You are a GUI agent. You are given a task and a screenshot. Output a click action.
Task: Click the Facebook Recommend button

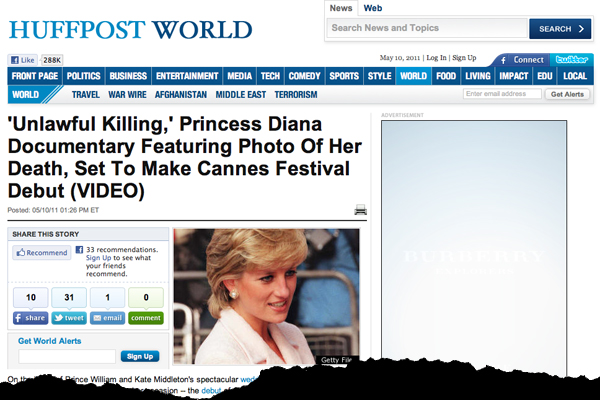click(x=42, y=253)
